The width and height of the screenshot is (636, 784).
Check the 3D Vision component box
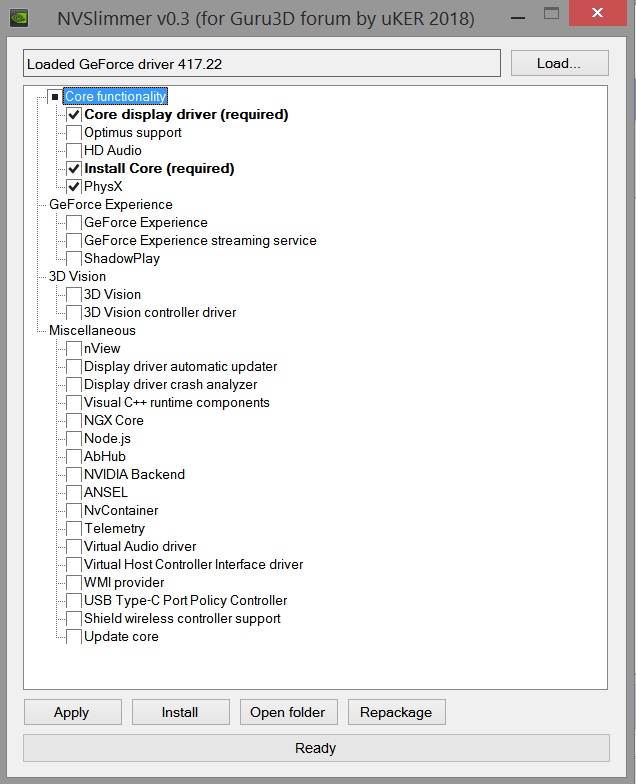(x=74, y=294)
